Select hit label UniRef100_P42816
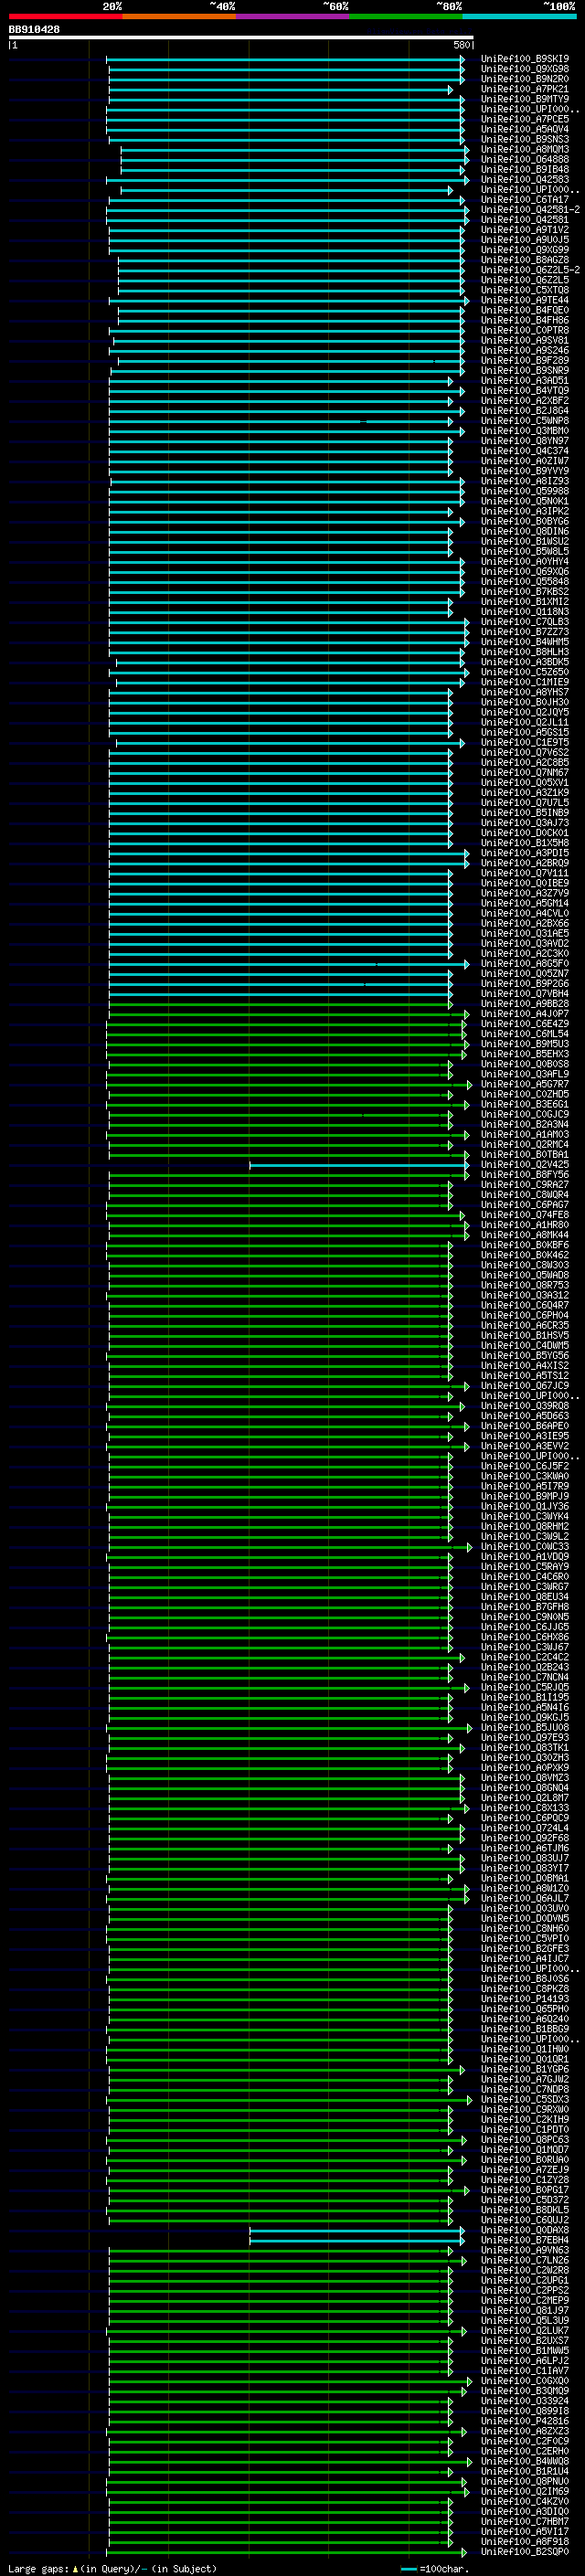This screenshot has height=2576, width=585. (x=524, y=2421)
